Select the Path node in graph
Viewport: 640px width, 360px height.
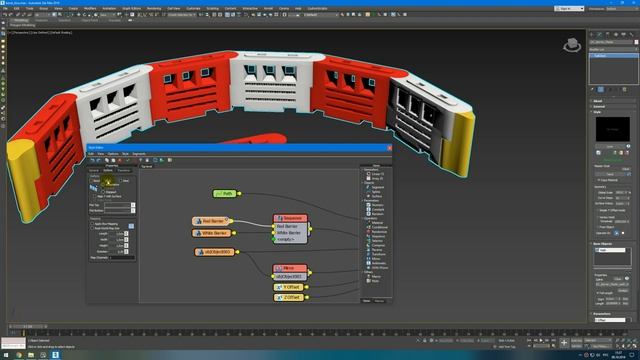224,193
